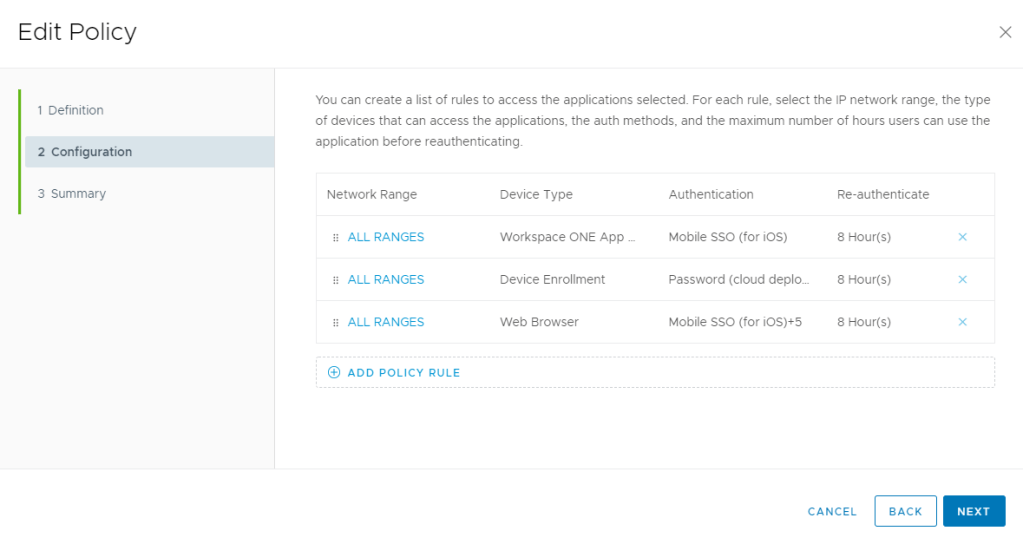Click drag handle for Device Enrollment row
This screenshot has width=1023, height=544.
[336, 280]
